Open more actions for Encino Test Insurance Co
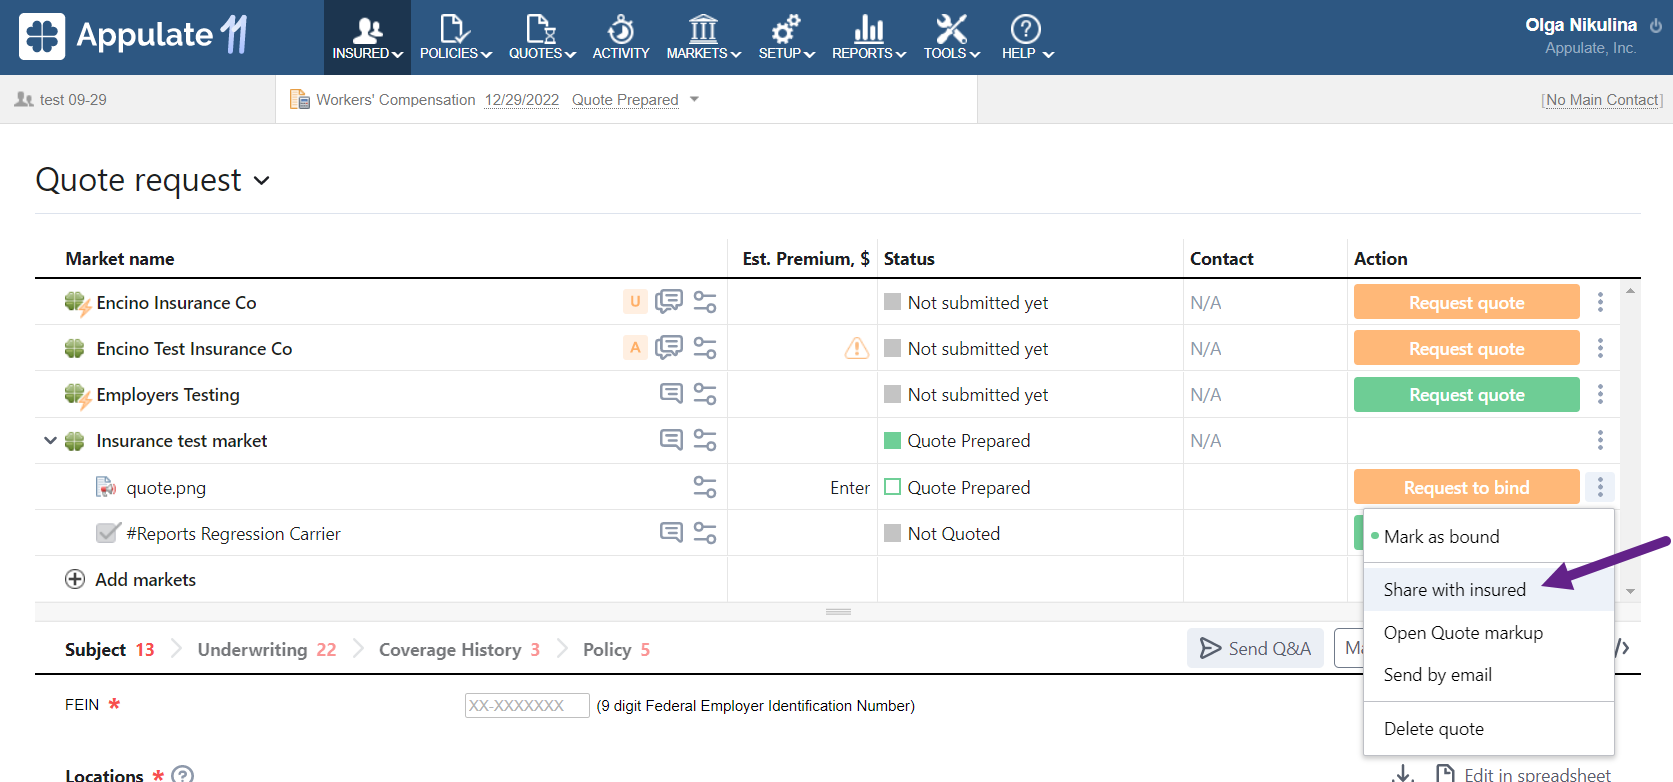 [x=1600, y=348]
